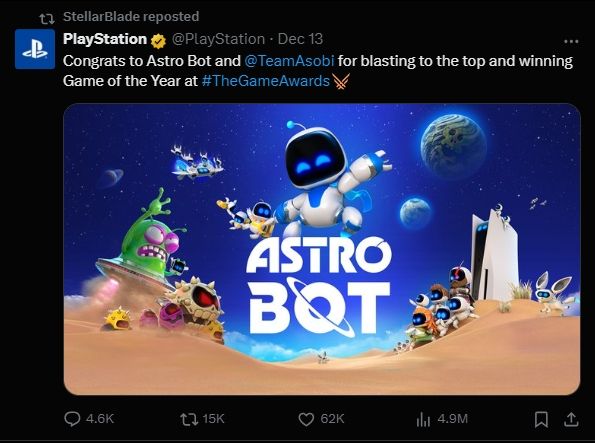Open the StellarBlade reposted label
This screenshot has width=595, height=443.
[131, 17]
